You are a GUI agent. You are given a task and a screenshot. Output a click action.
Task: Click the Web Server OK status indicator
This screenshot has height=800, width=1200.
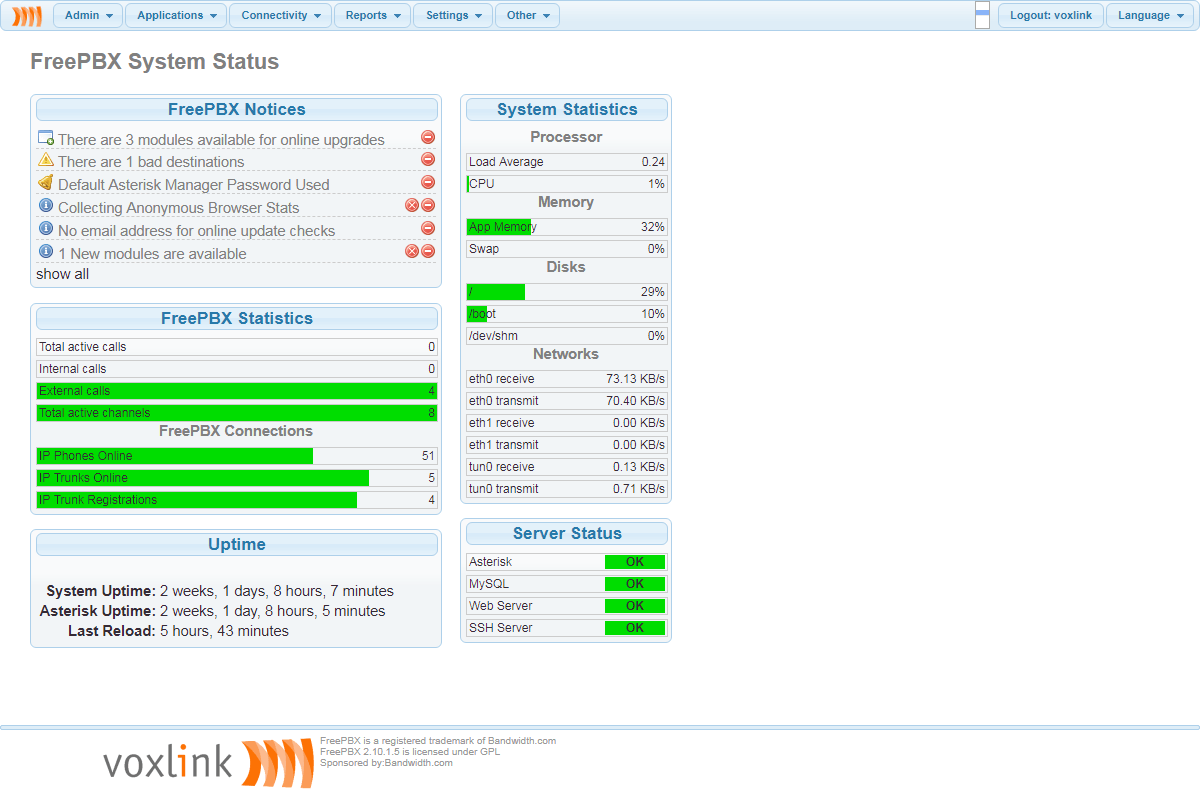coord(635,606)
